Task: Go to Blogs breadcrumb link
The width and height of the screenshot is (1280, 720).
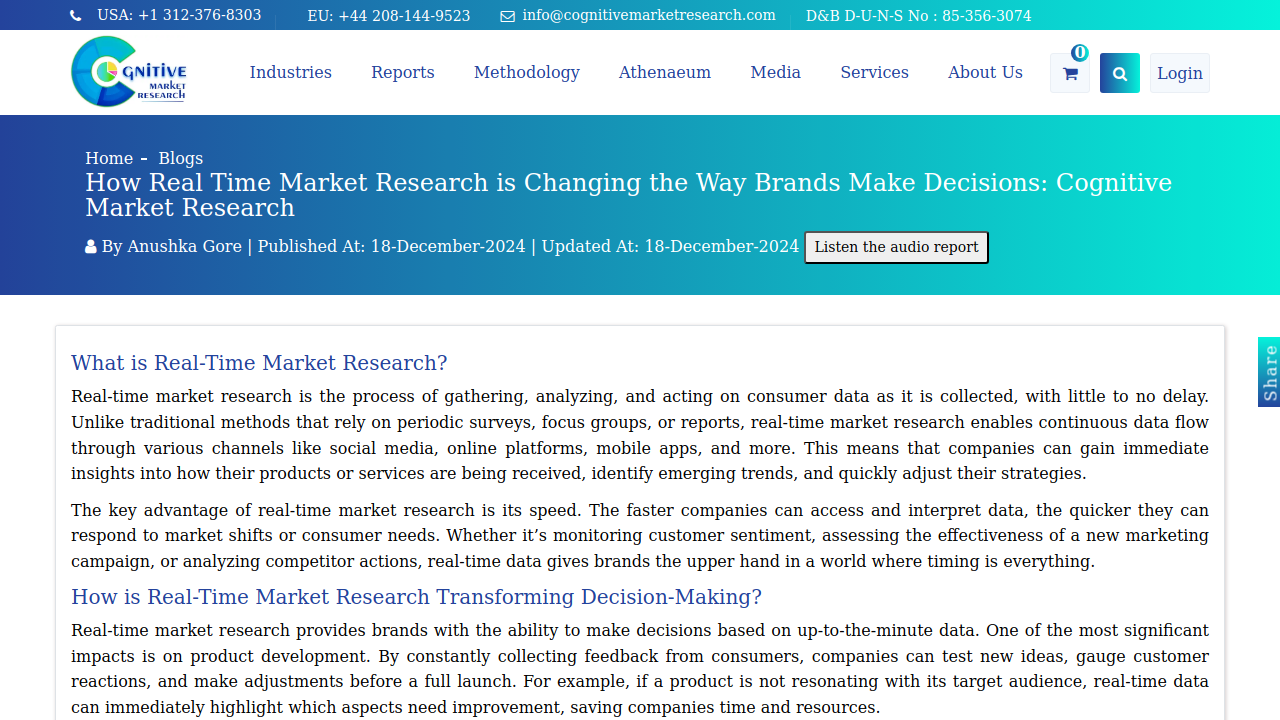Action: [x=181, y=158]
